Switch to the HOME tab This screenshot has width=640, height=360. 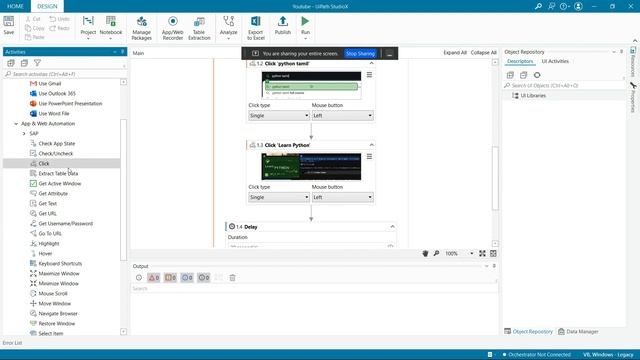pyautogui.click(x=15, y=6)
